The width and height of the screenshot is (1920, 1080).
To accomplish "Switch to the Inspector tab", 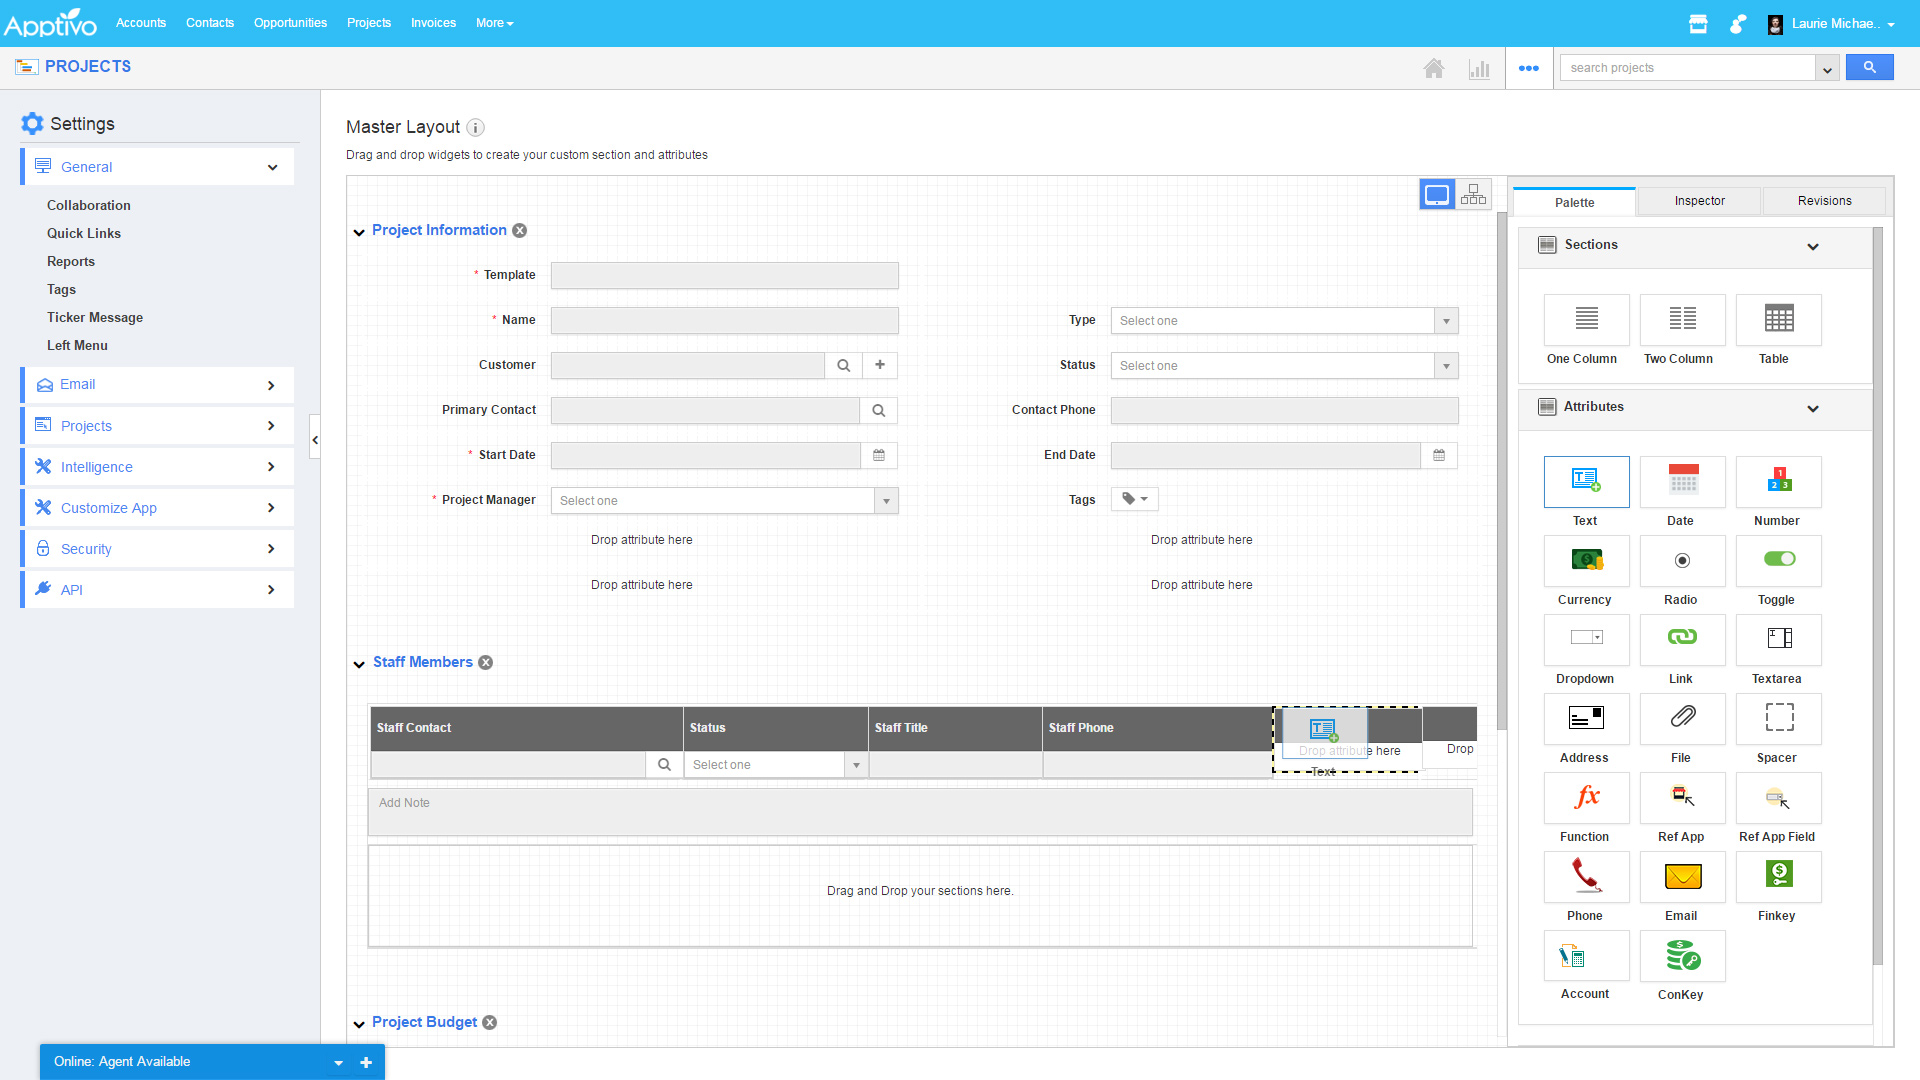I will tap(1699, 201).
